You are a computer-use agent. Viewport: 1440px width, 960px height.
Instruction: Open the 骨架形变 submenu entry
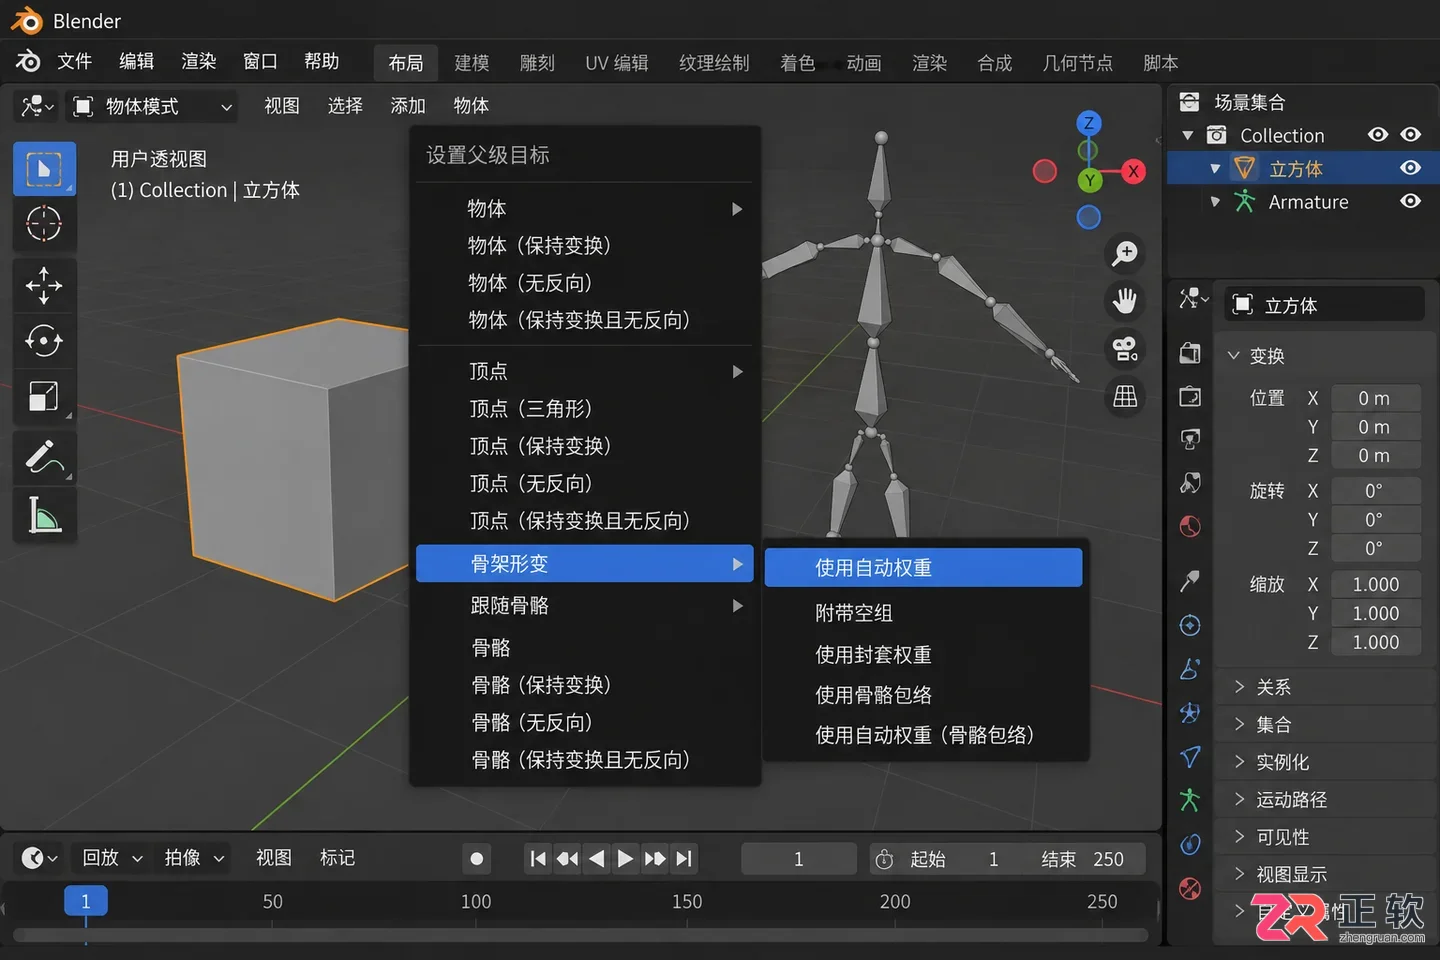(x=585, y=563)
